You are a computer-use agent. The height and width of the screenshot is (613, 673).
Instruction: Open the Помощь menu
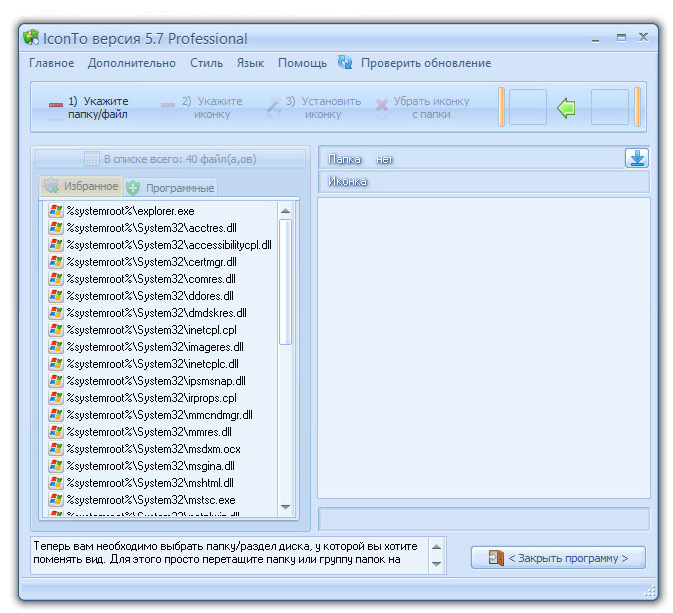(x=302, y=63)
